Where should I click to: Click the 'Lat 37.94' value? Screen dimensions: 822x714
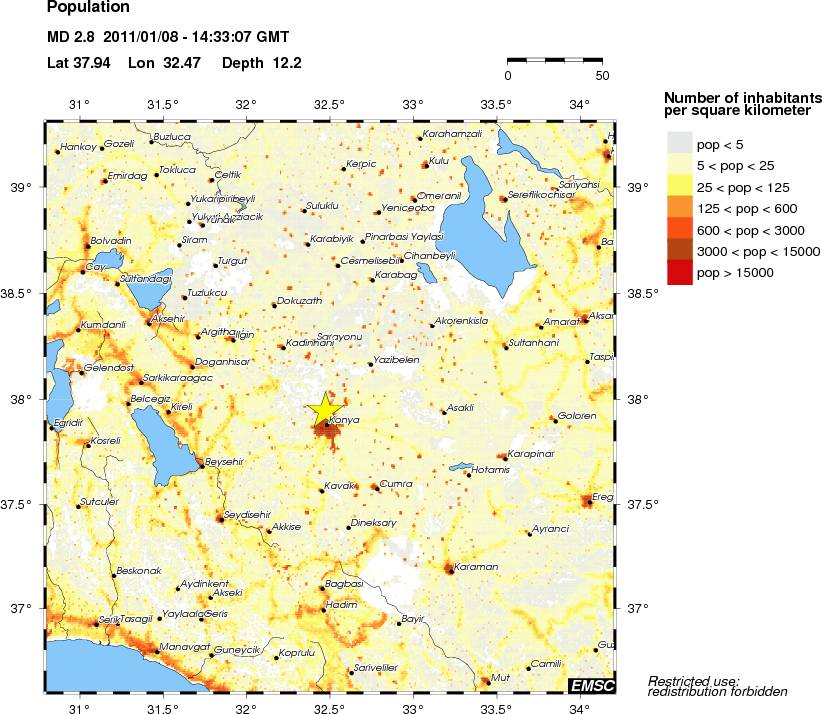coord(79,63)
